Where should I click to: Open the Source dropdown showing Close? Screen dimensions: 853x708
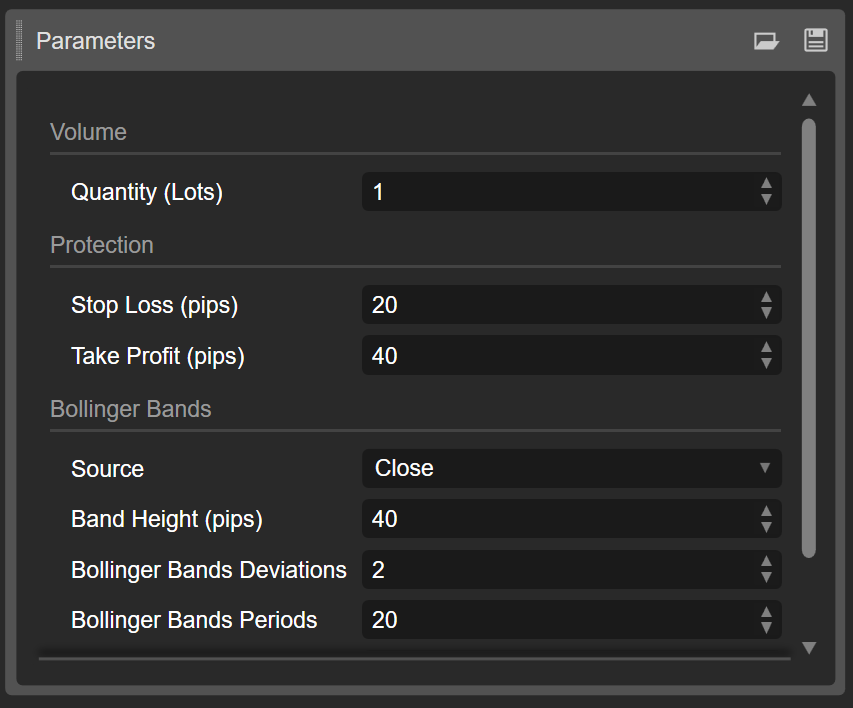(571, 468)
